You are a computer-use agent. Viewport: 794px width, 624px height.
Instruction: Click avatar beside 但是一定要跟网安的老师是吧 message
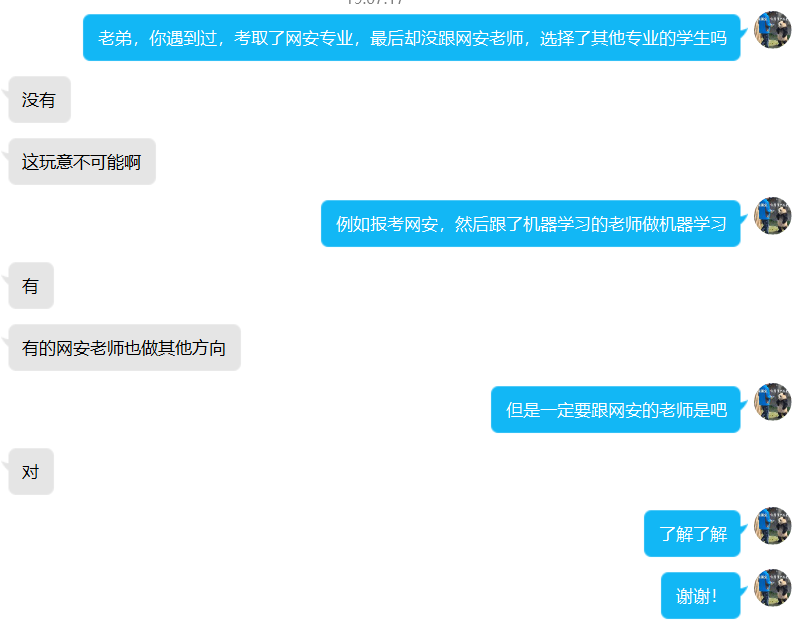point(772,402)
